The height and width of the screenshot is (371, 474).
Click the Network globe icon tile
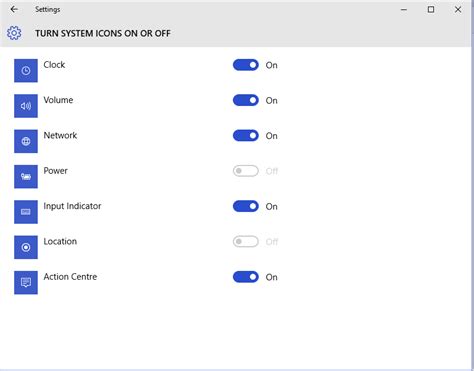click(x=26, y=141)
